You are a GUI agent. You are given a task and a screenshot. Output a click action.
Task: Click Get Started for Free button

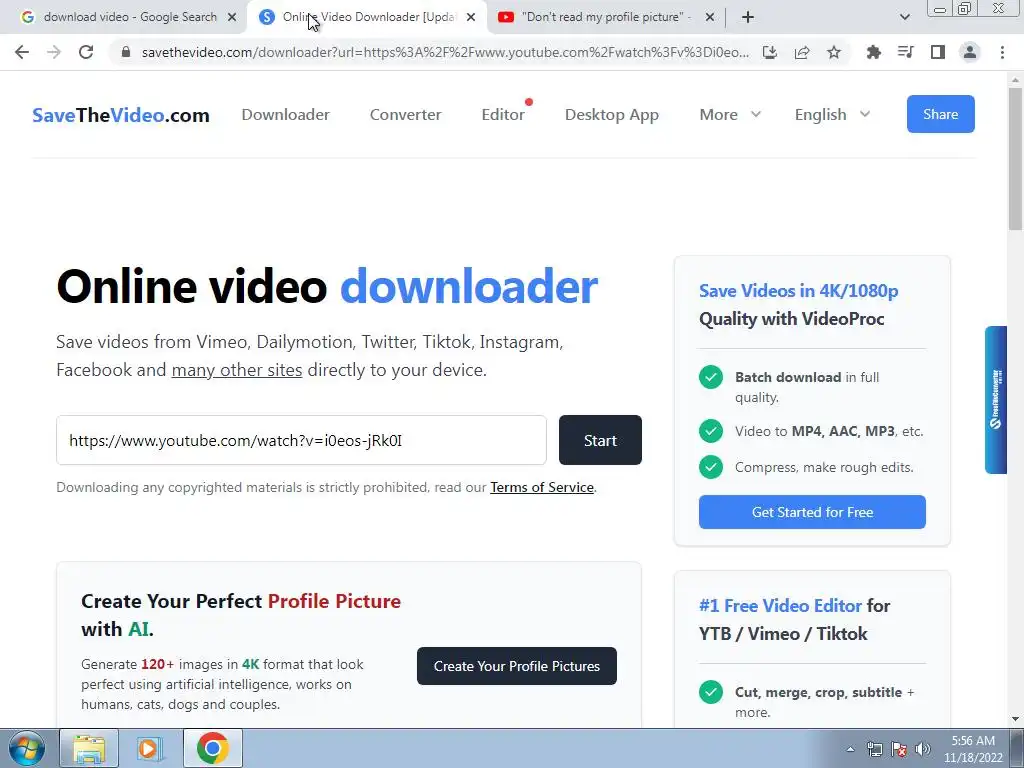[812, 512]
